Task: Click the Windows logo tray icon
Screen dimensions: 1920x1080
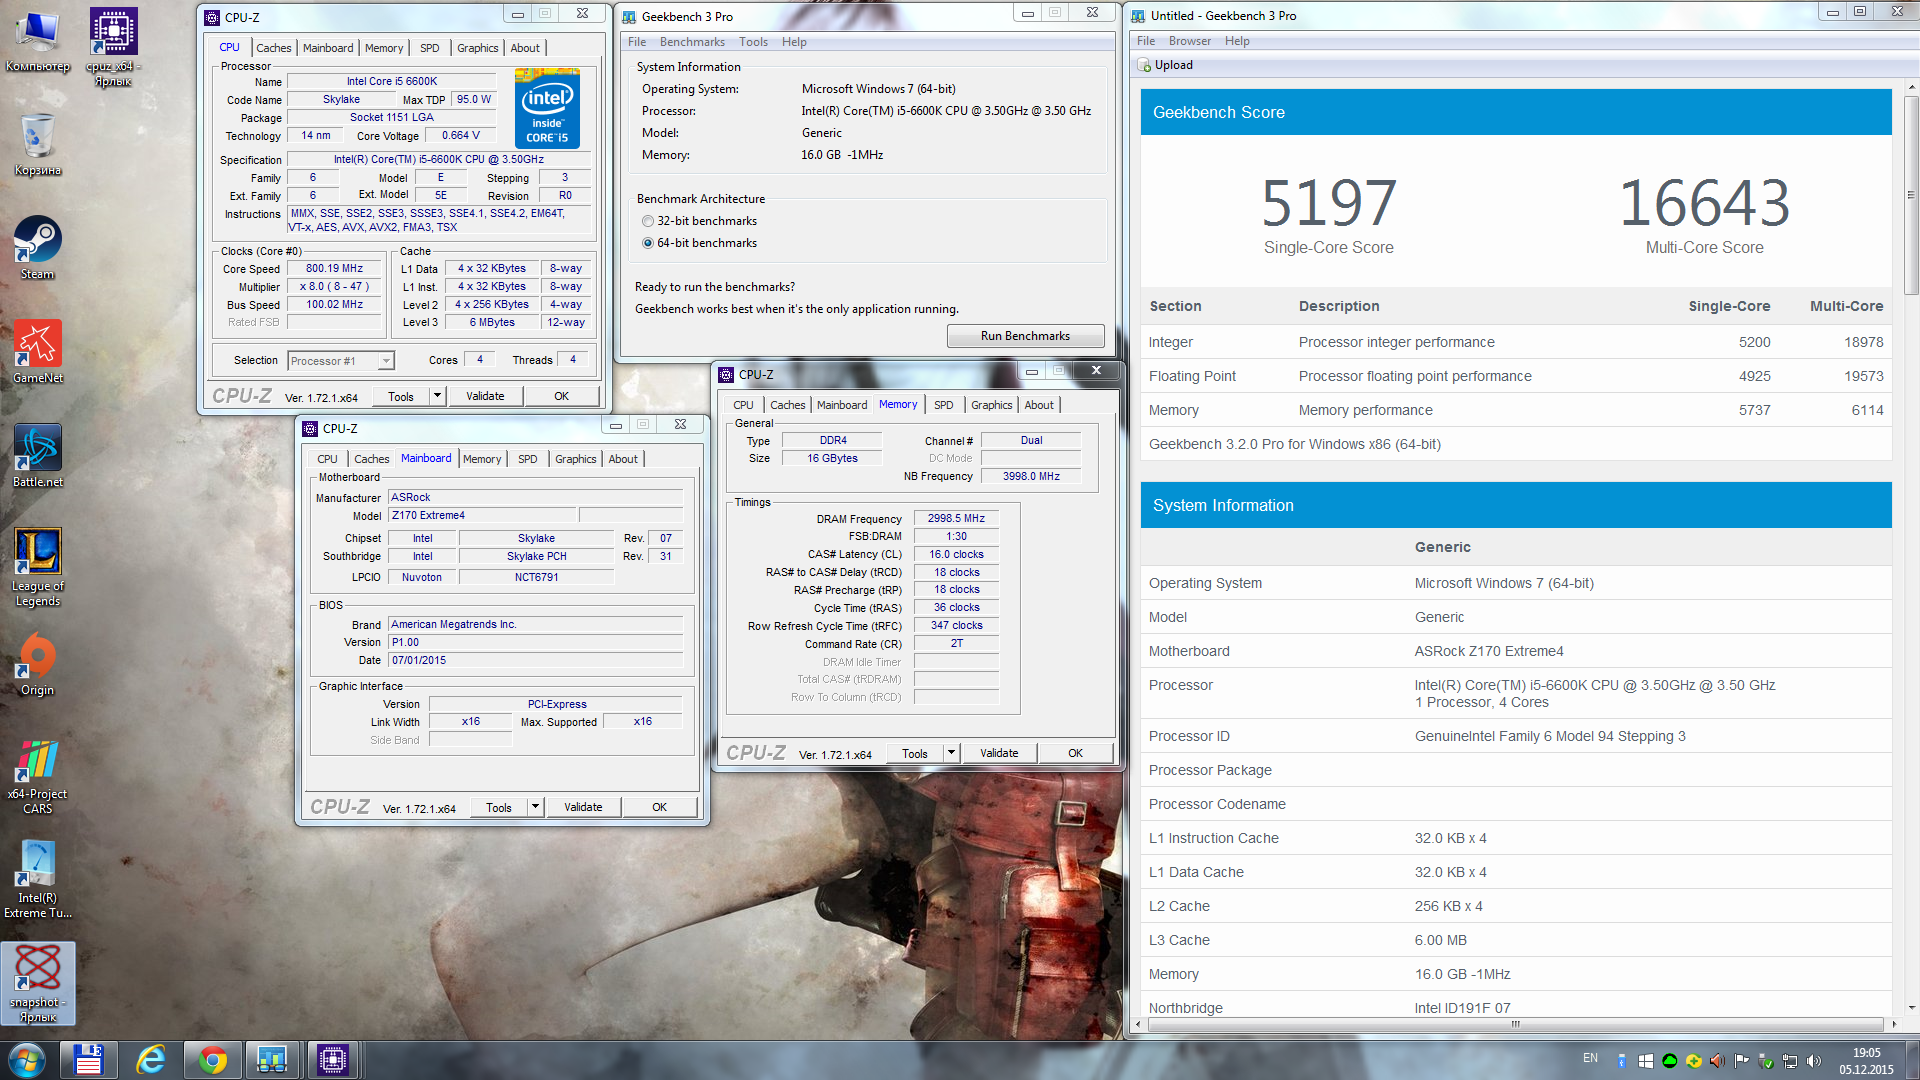Action: (x=1645, y=1061)
